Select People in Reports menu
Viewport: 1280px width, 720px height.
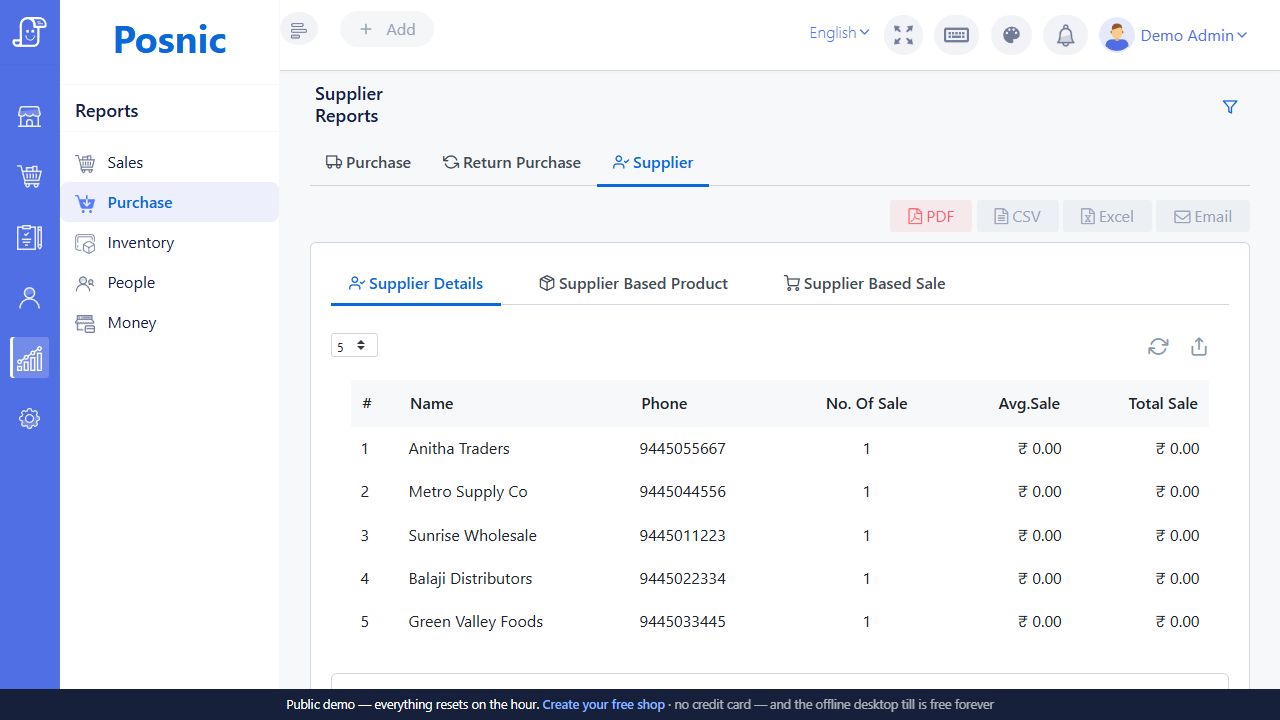tap(169, 282)
